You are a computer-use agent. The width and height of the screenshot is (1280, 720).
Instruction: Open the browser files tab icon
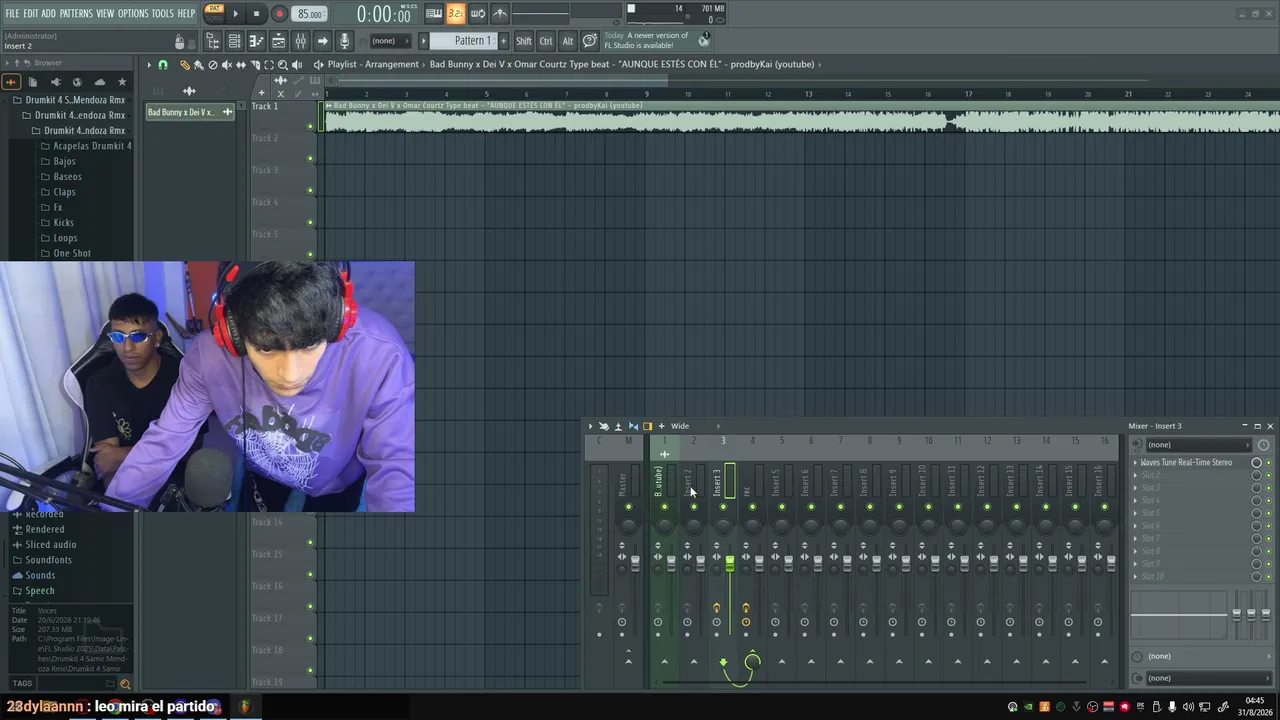pyautogui.click(x=32, y=82)
